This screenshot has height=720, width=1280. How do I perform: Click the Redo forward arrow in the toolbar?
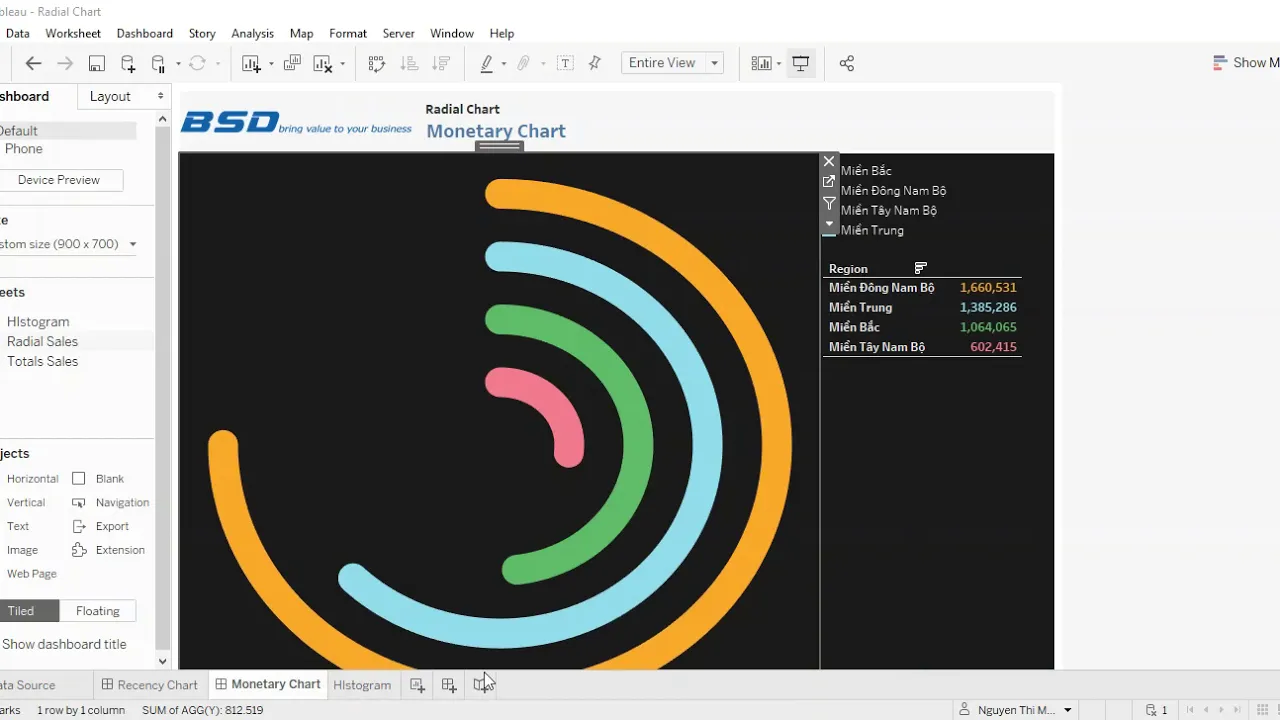65,63
